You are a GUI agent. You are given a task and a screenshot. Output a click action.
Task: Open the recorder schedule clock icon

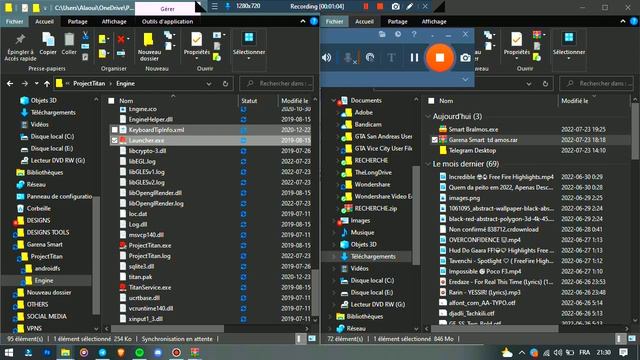tap(398, 34)
